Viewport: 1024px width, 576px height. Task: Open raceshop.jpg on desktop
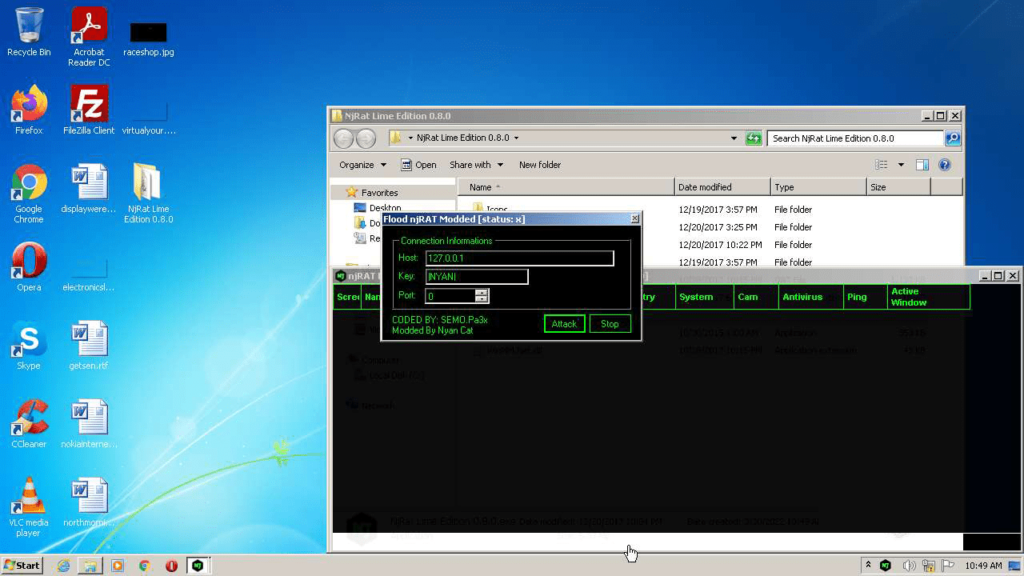click(148, 38)
